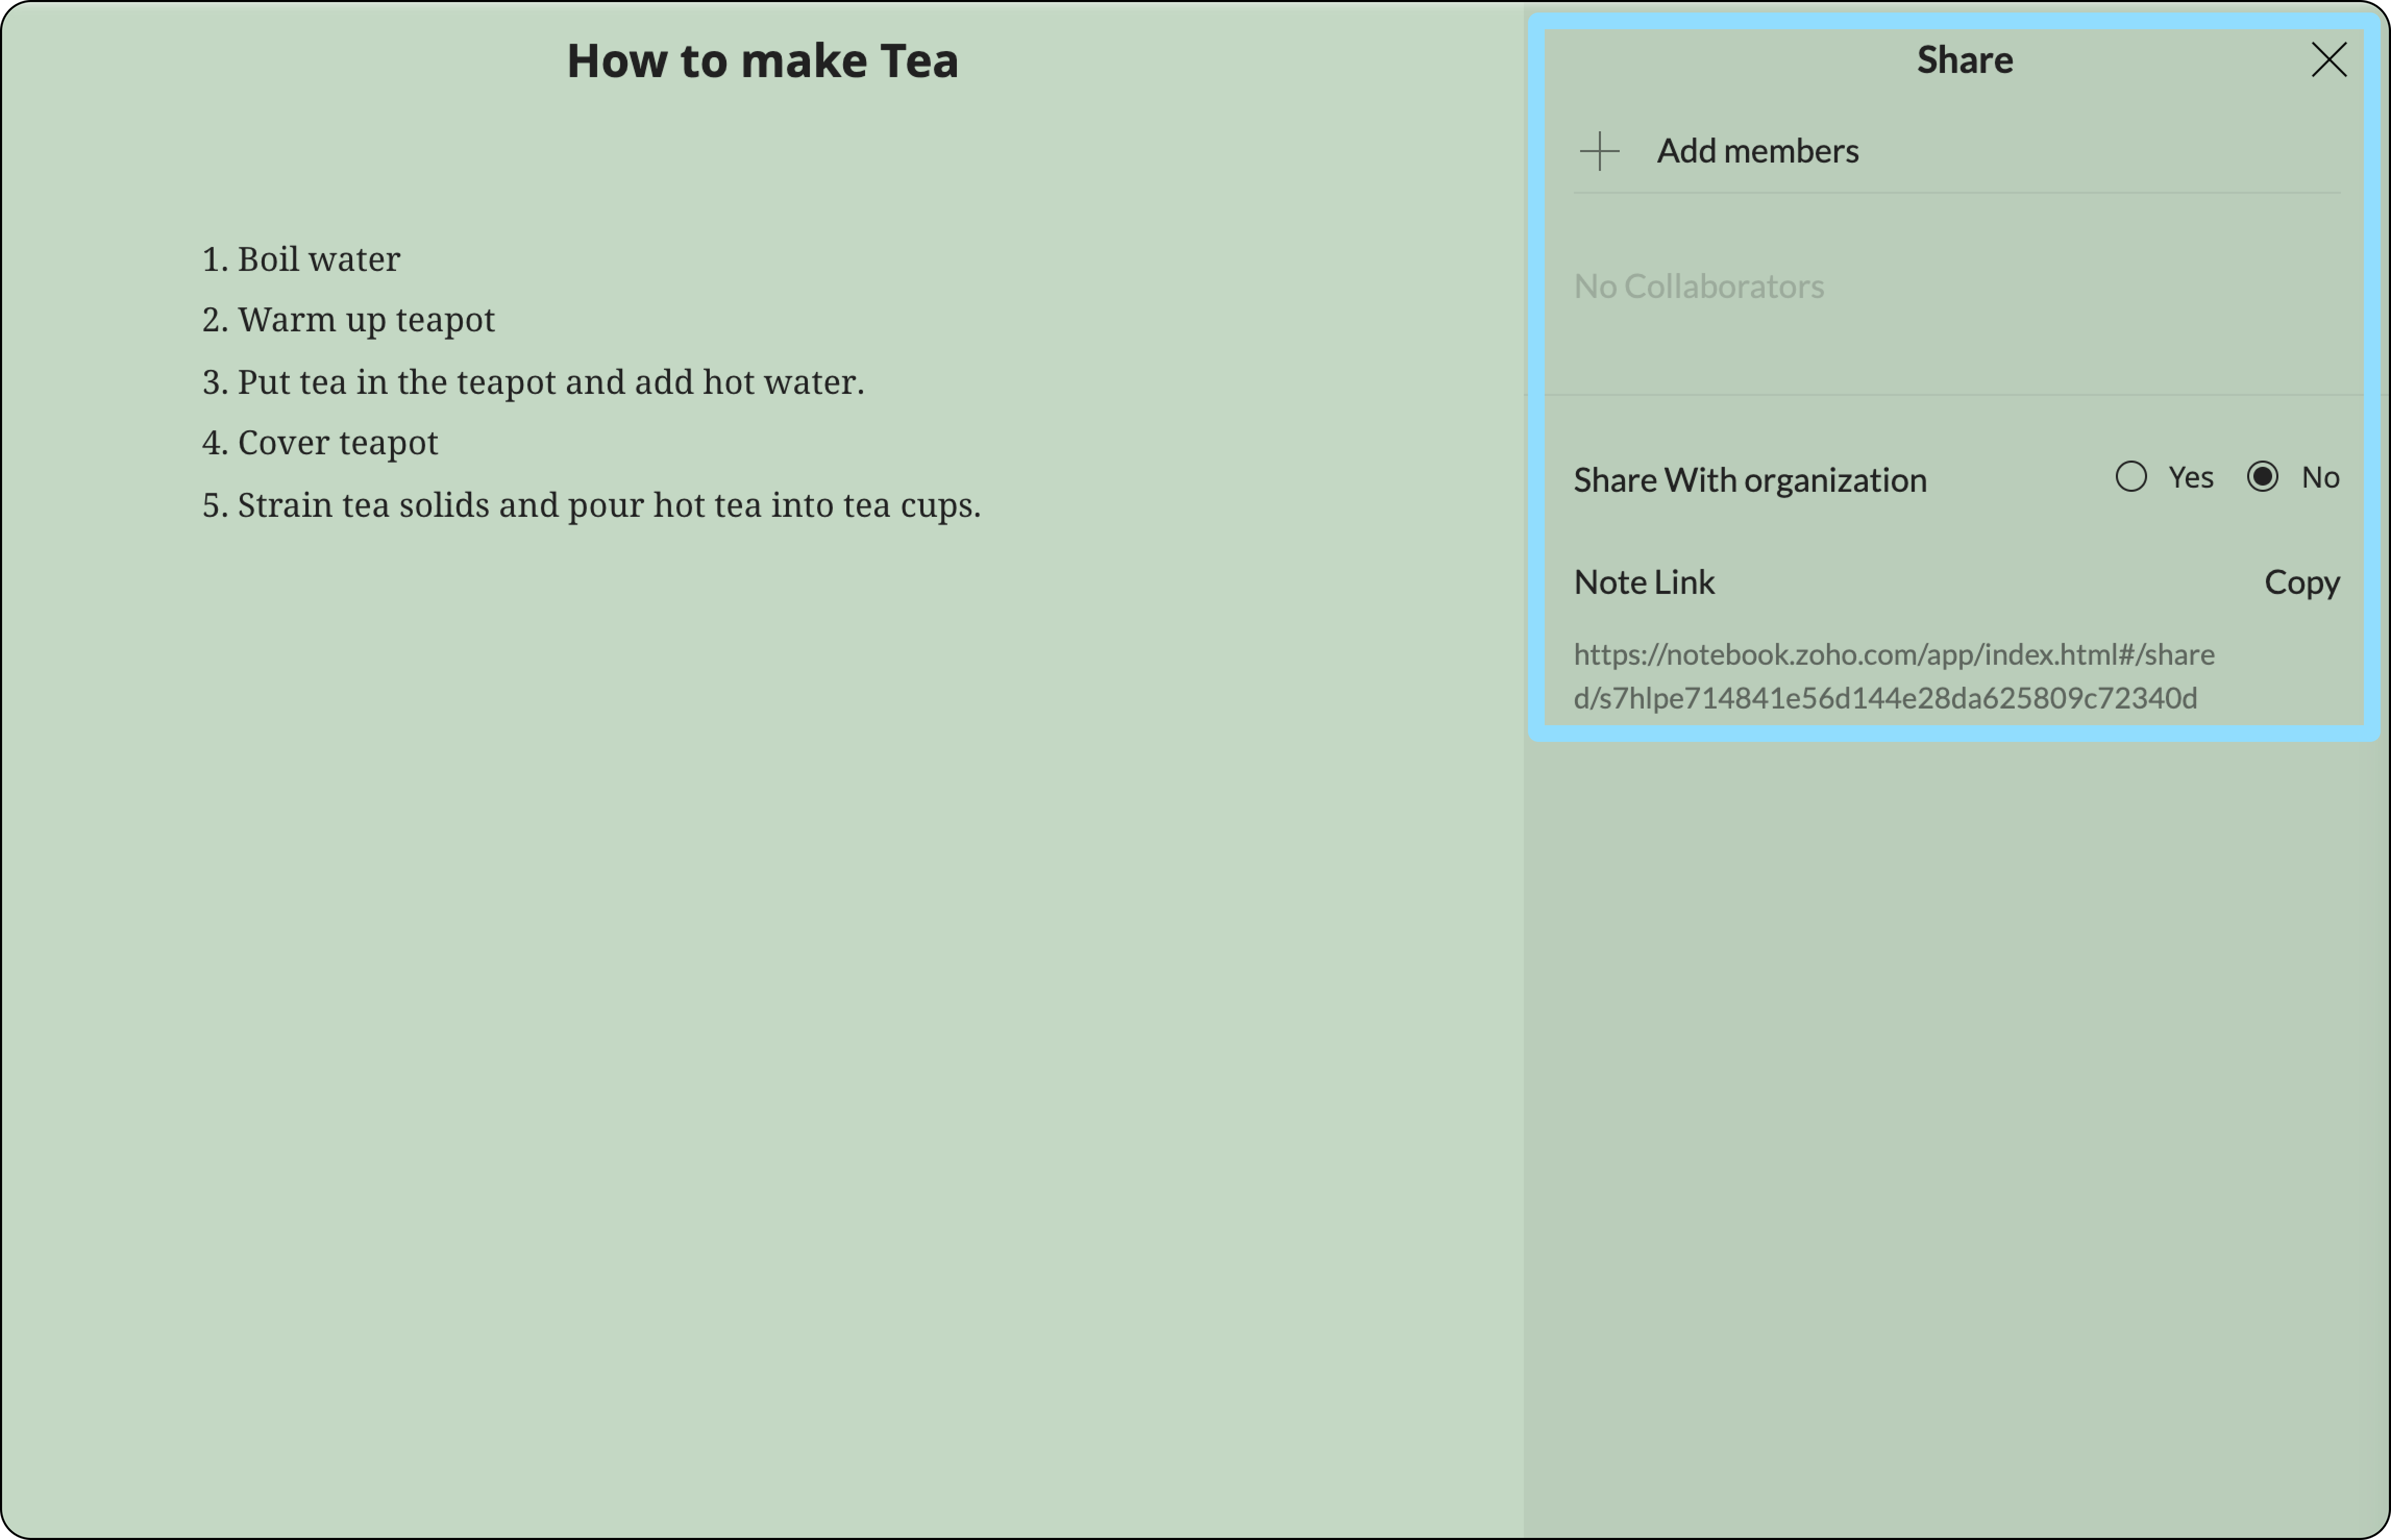Screen dimensions: 2391x1540
Task: Click empty note area below the list
Action: 760,950
